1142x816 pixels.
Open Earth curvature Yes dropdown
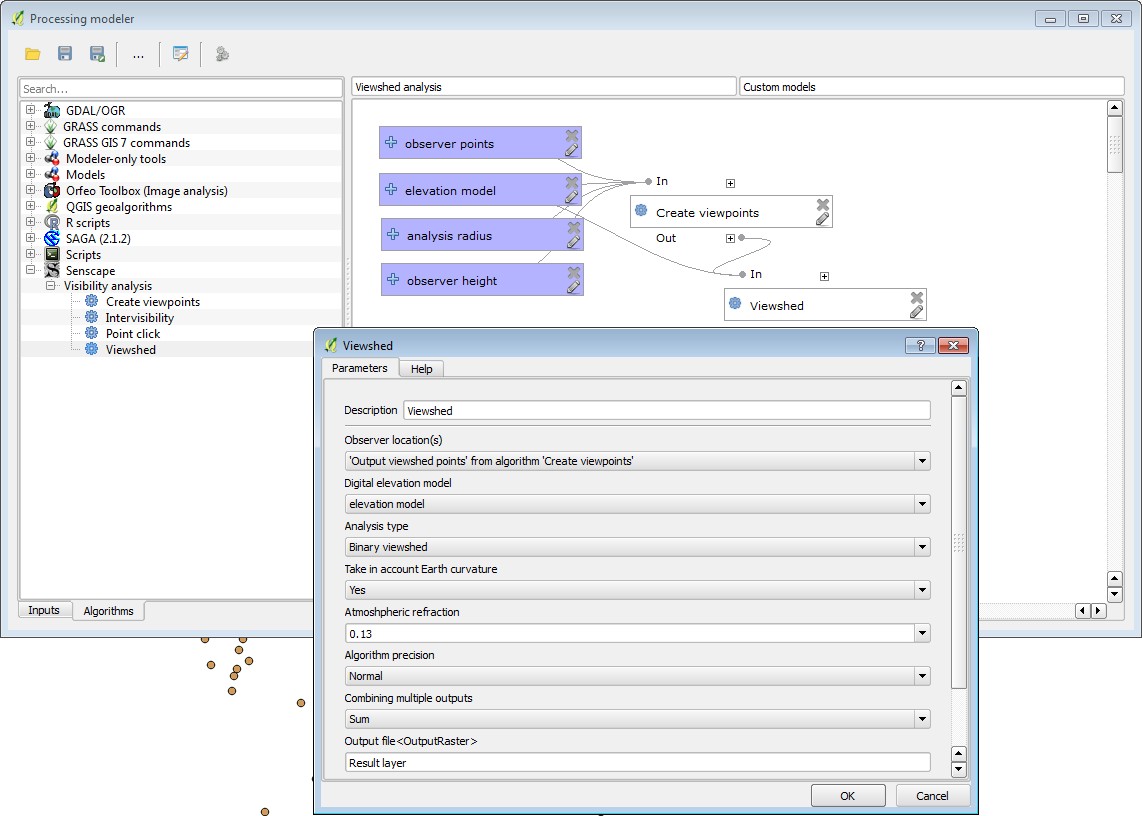(x=923, y=590)
